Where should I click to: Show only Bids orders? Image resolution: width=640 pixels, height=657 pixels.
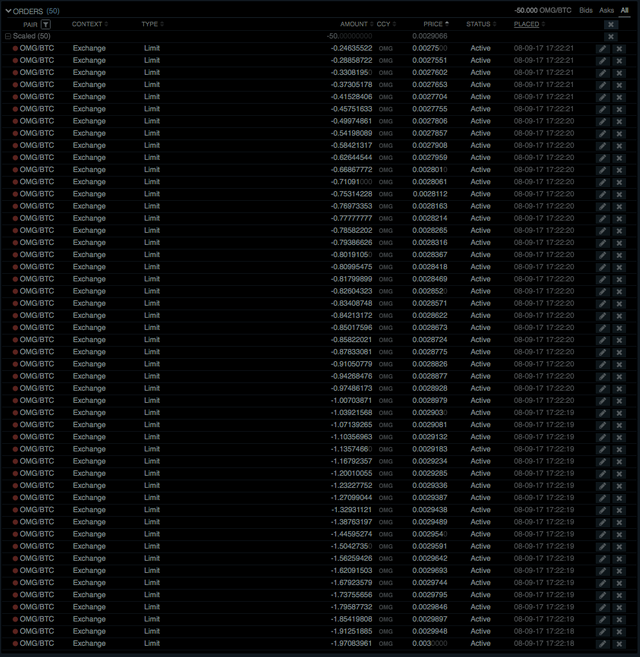[586, 10]
